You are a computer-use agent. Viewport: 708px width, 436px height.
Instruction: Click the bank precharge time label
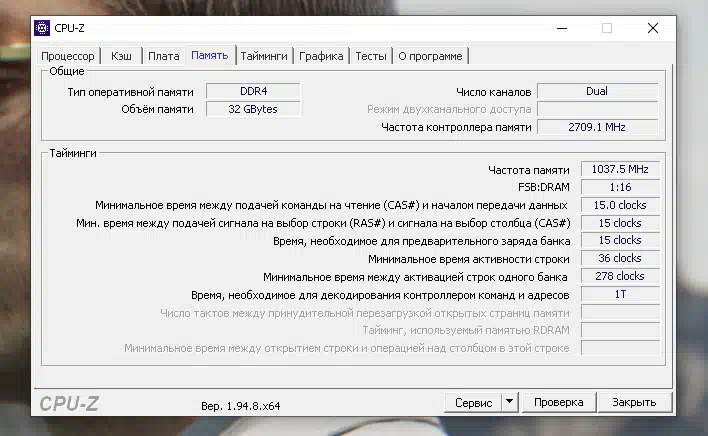(422, 241)
